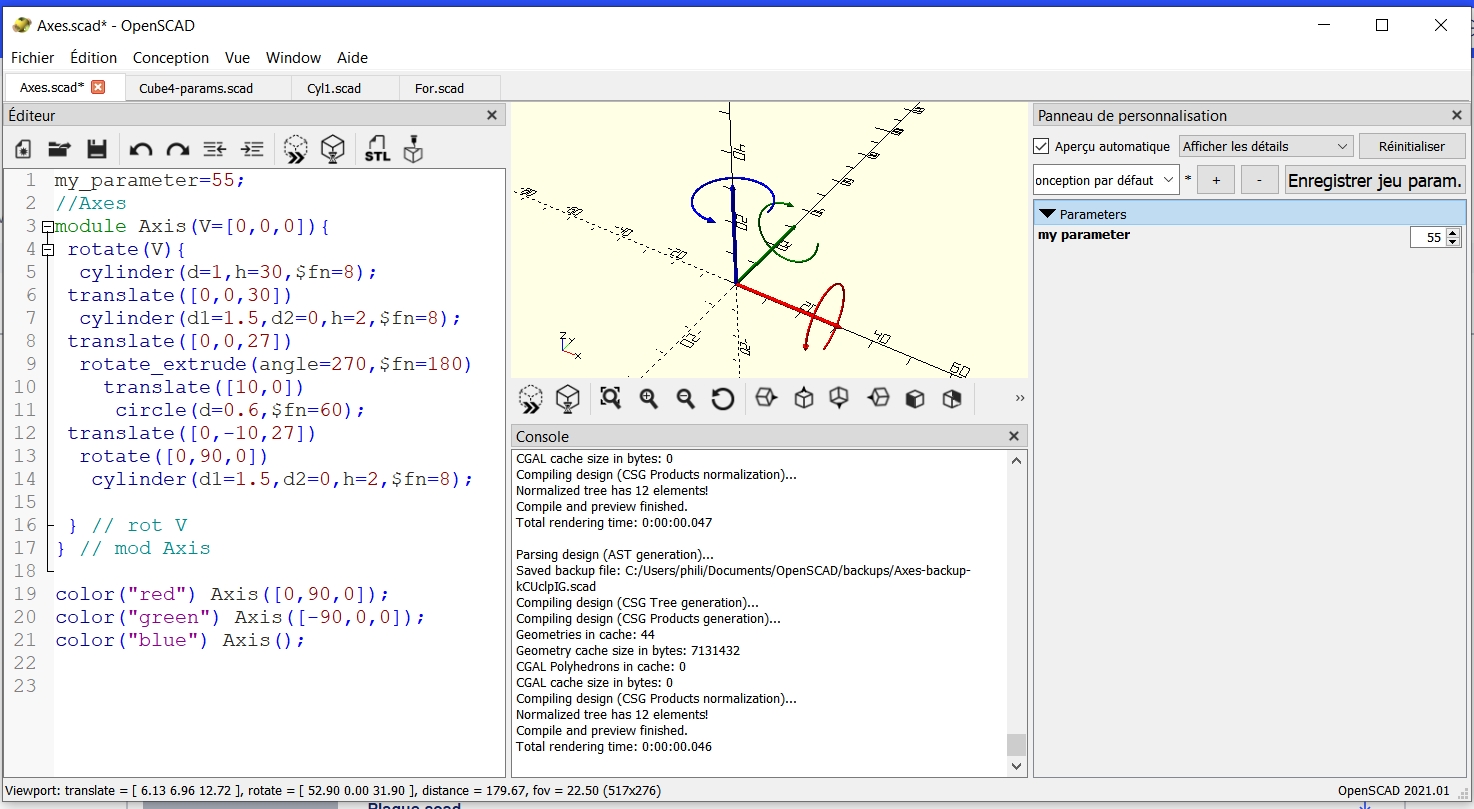Viewport: 1474px width, 809px height.
Task: Zoom out of the 3D view
Action: tap(685, 398)
